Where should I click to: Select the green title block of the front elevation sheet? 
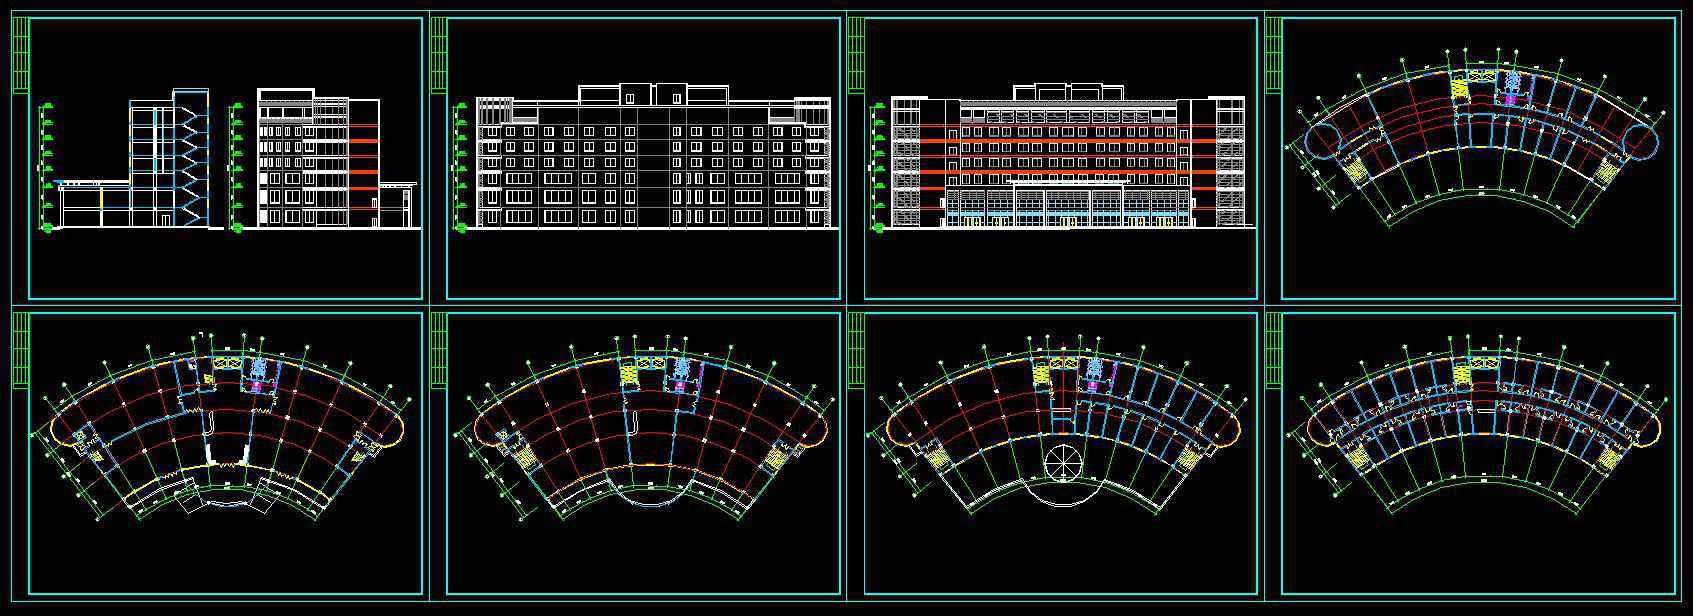(856, 56)
